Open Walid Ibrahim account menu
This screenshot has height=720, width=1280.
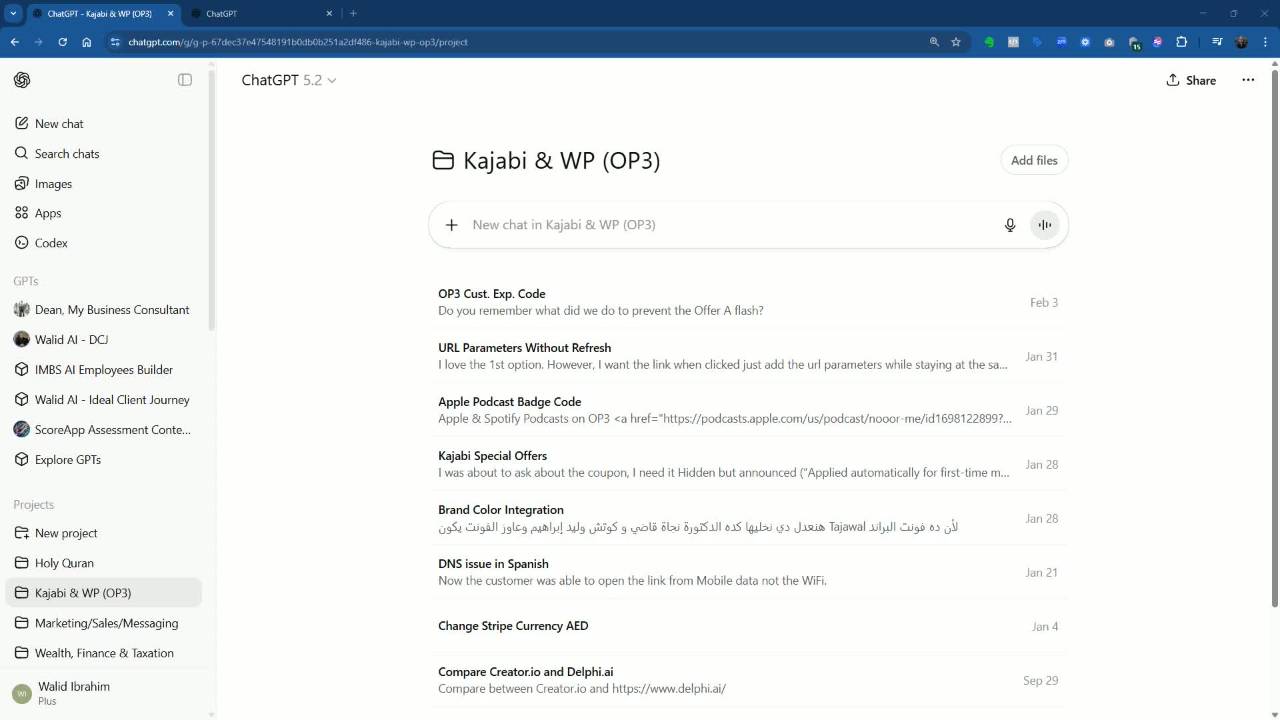click(x=73, y=693)
